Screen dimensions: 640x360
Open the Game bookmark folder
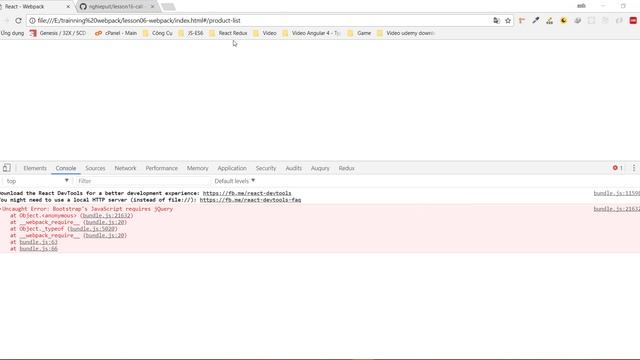359,33
